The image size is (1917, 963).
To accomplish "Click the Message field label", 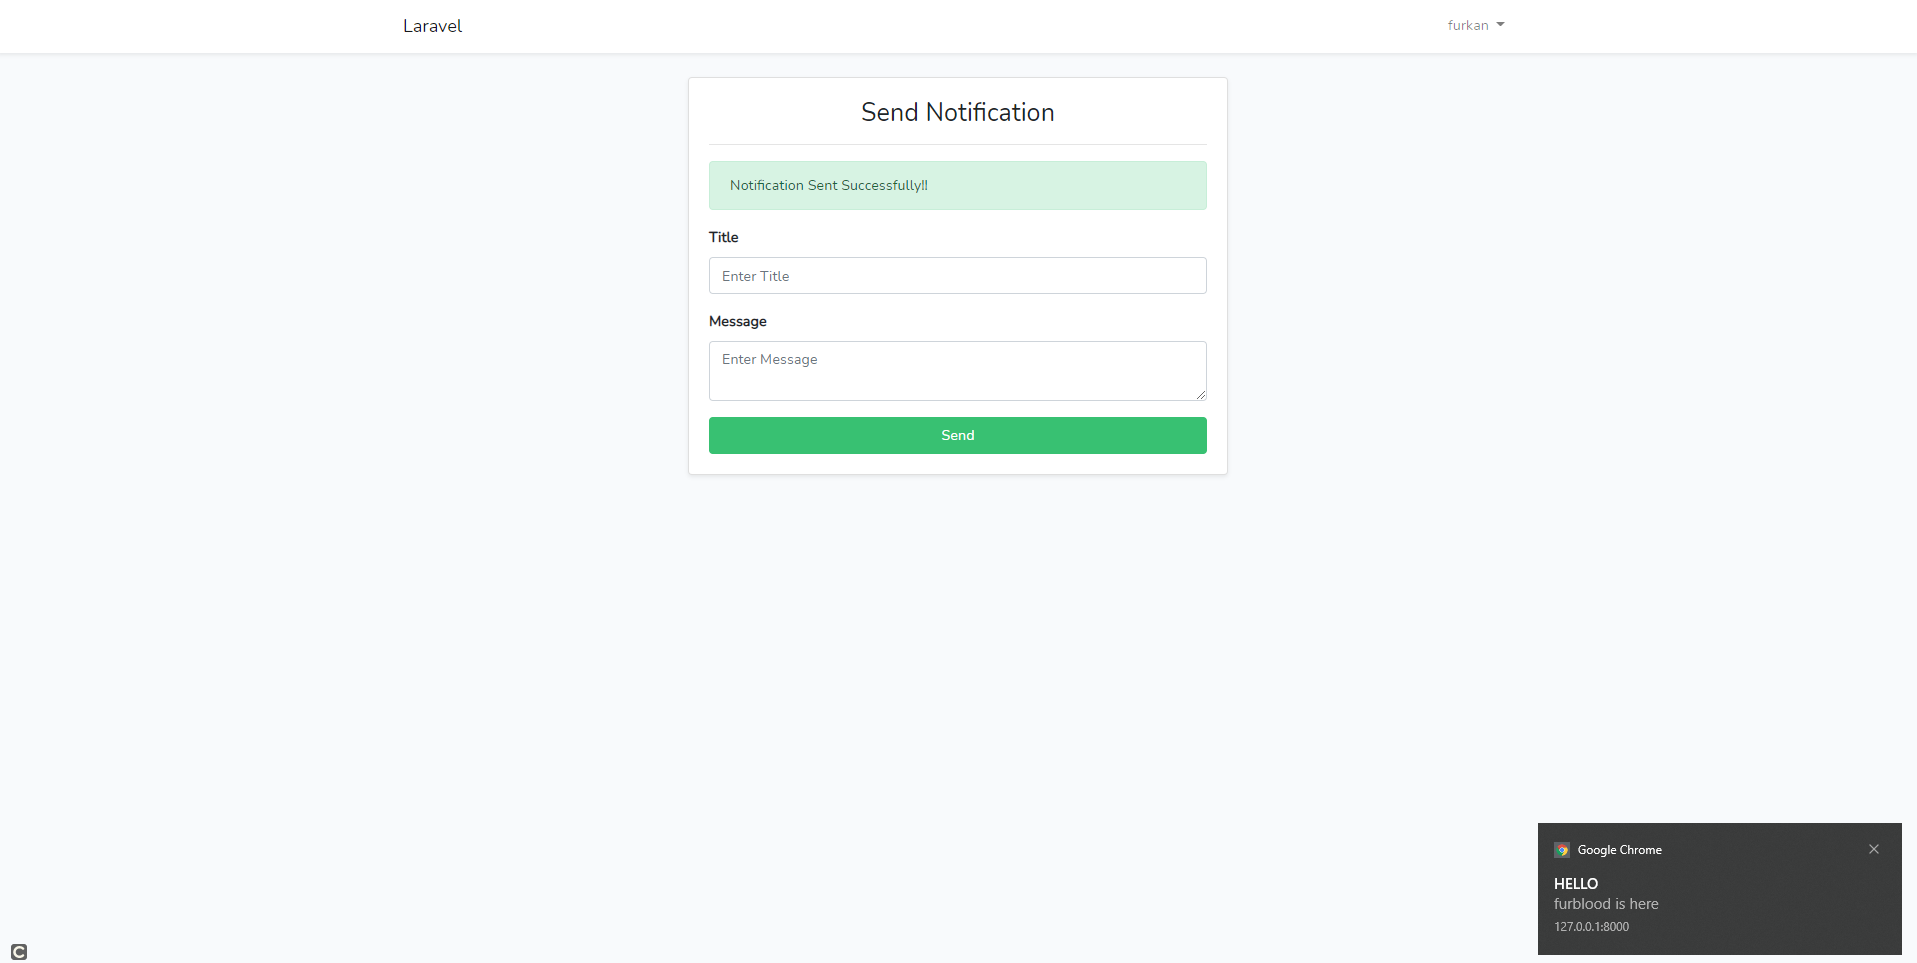I will point(738,321).
